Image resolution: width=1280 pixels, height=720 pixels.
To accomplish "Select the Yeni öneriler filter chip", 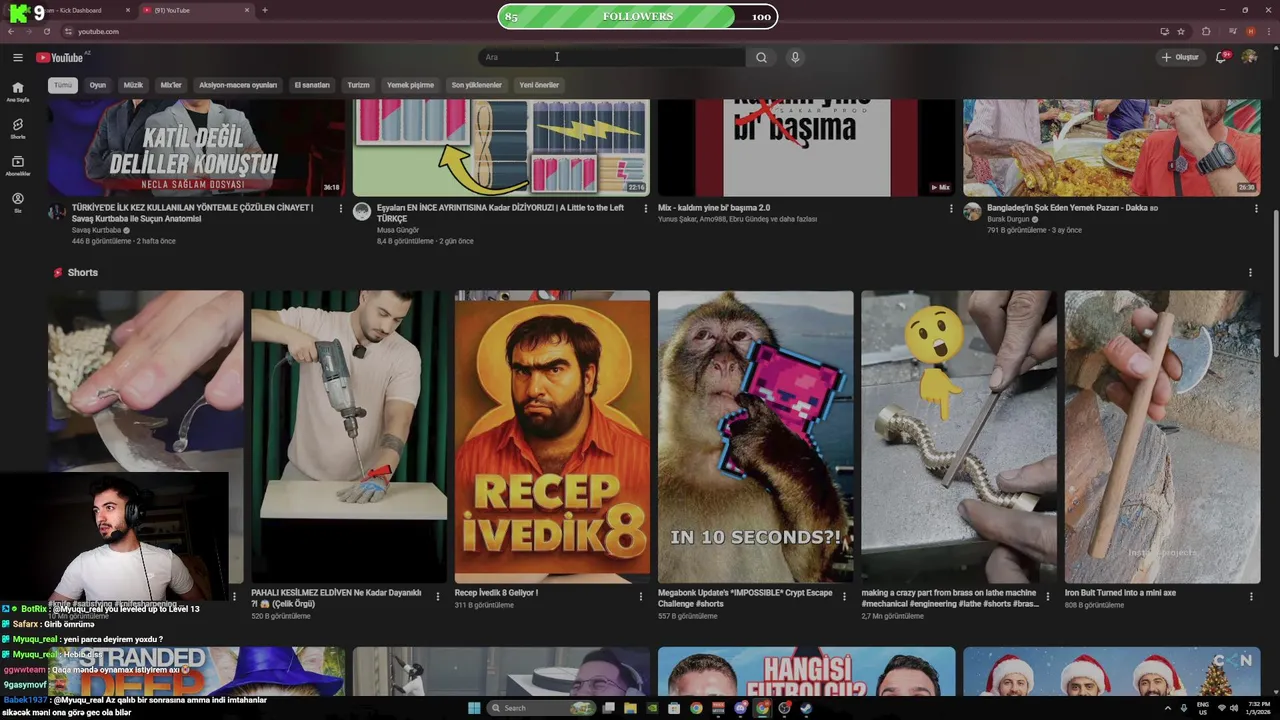I will tap(539, 85).
